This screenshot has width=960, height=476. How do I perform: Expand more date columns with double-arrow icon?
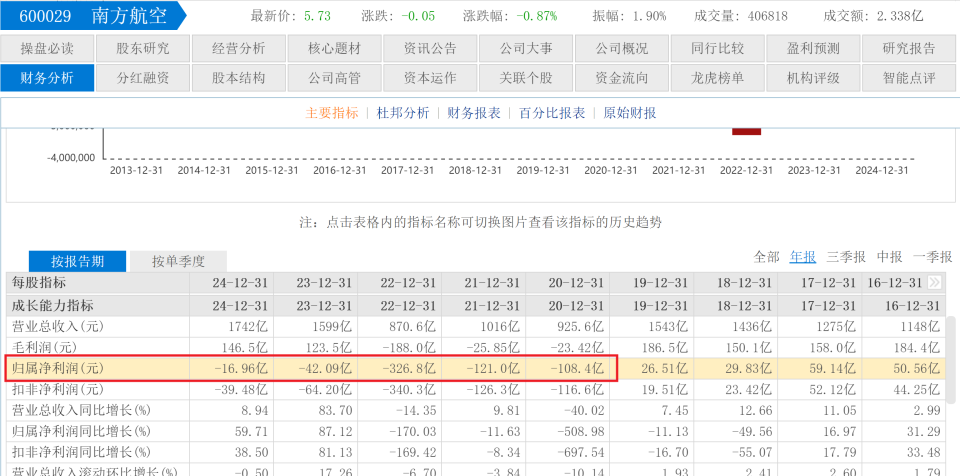coord(934,282)
